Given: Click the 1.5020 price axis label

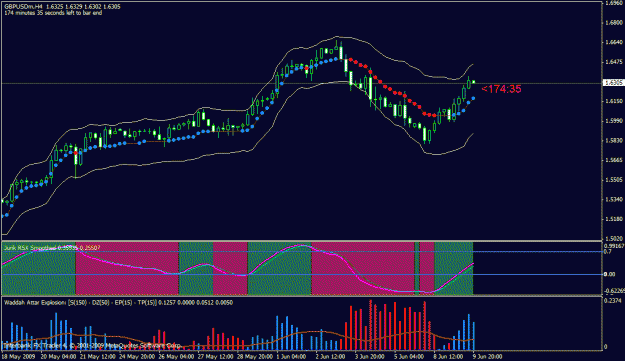Looking at the screenshot, I should click(x=614, y=238).
